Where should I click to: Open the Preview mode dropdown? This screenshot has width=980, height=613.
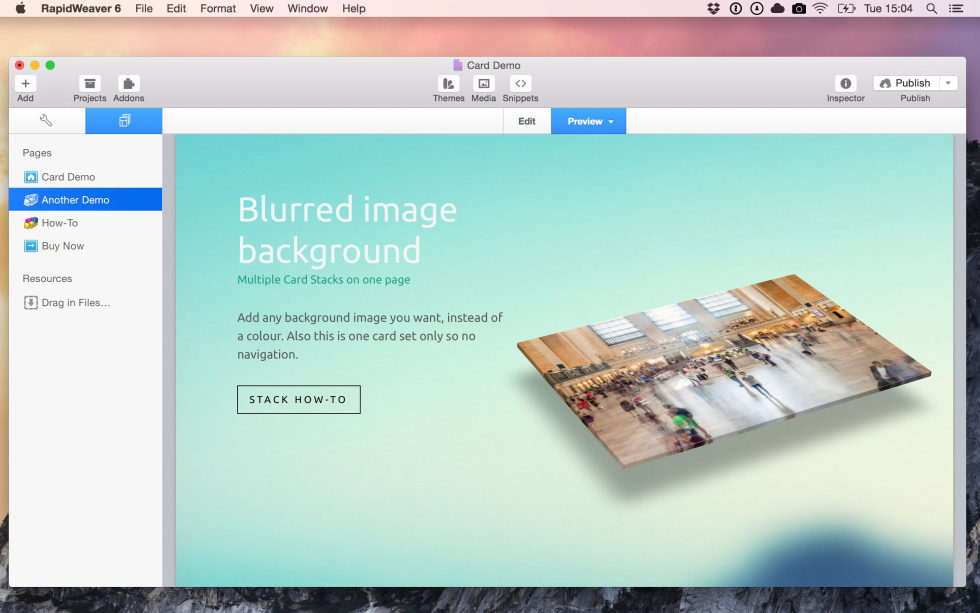(x=588, y=121)
